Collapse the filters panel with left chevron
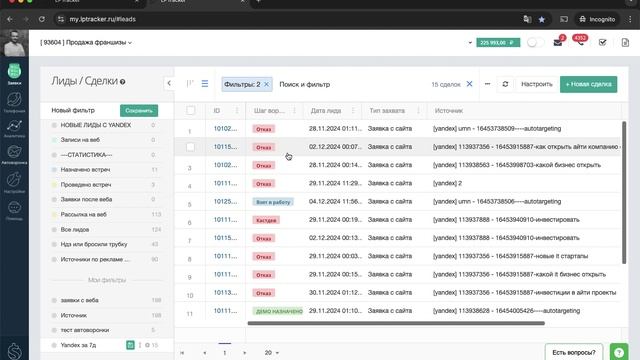Image resolution: width=640 pixels, height=360 pixels. coord(169,84)
